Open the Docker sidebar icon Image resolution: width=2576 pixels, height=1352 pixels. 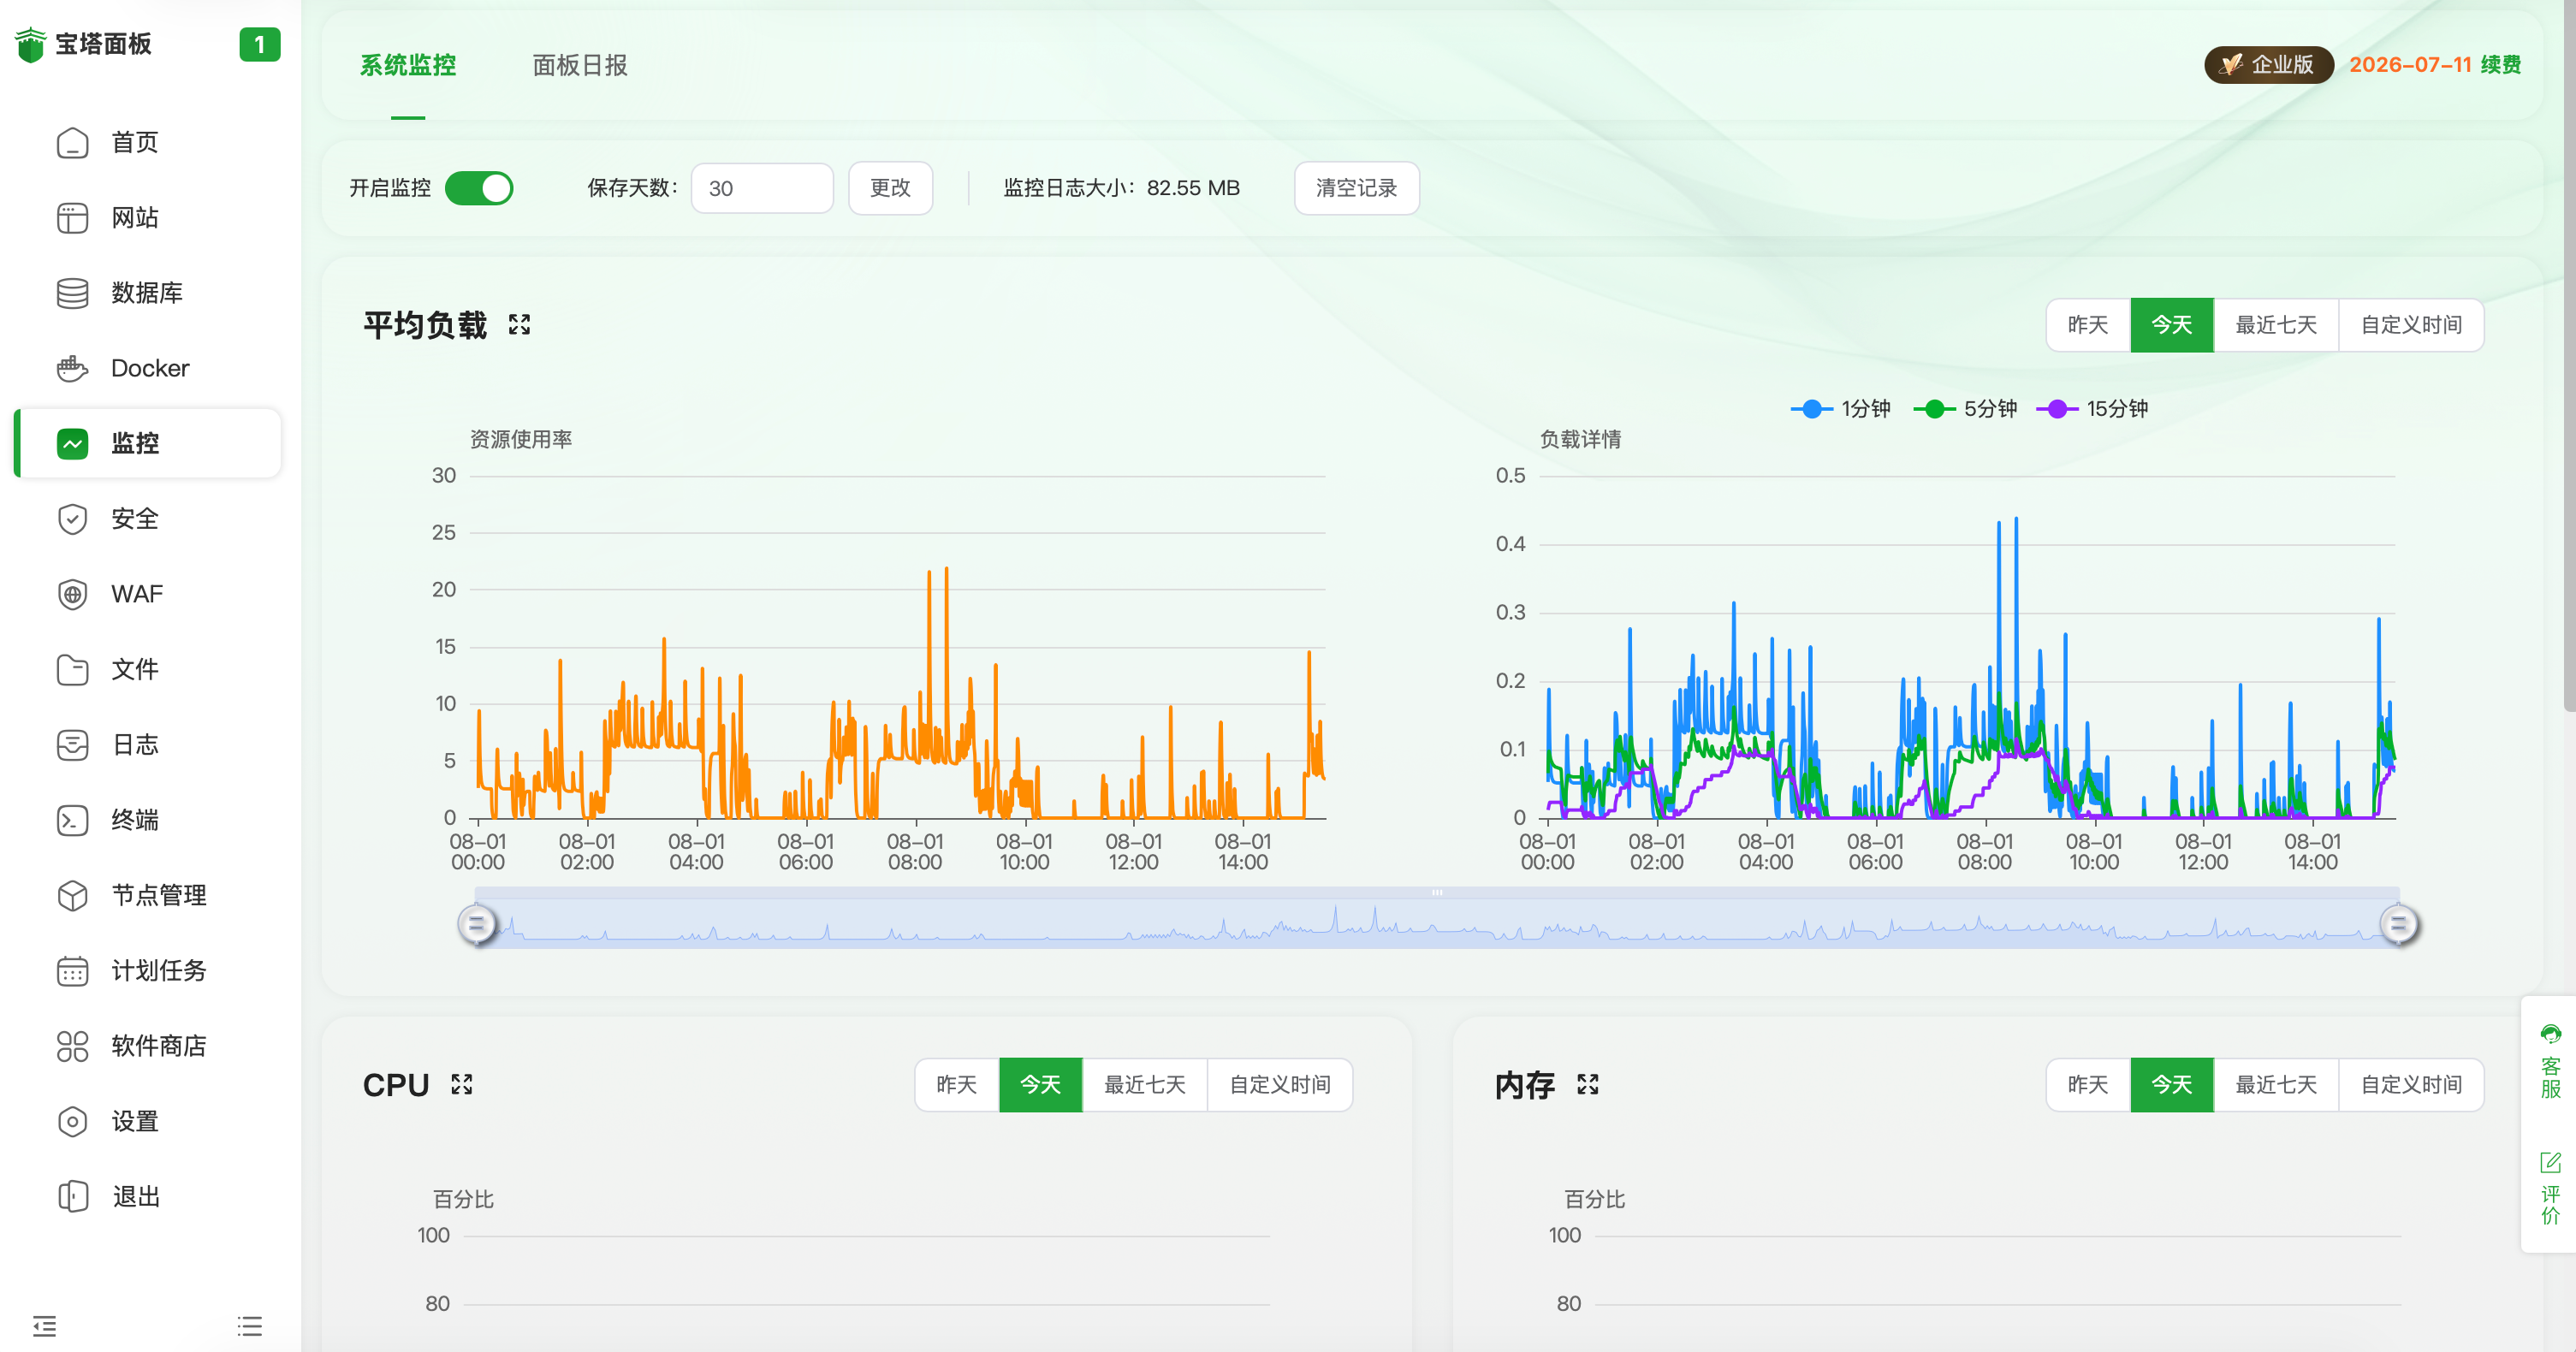click(x=72, y=368)
